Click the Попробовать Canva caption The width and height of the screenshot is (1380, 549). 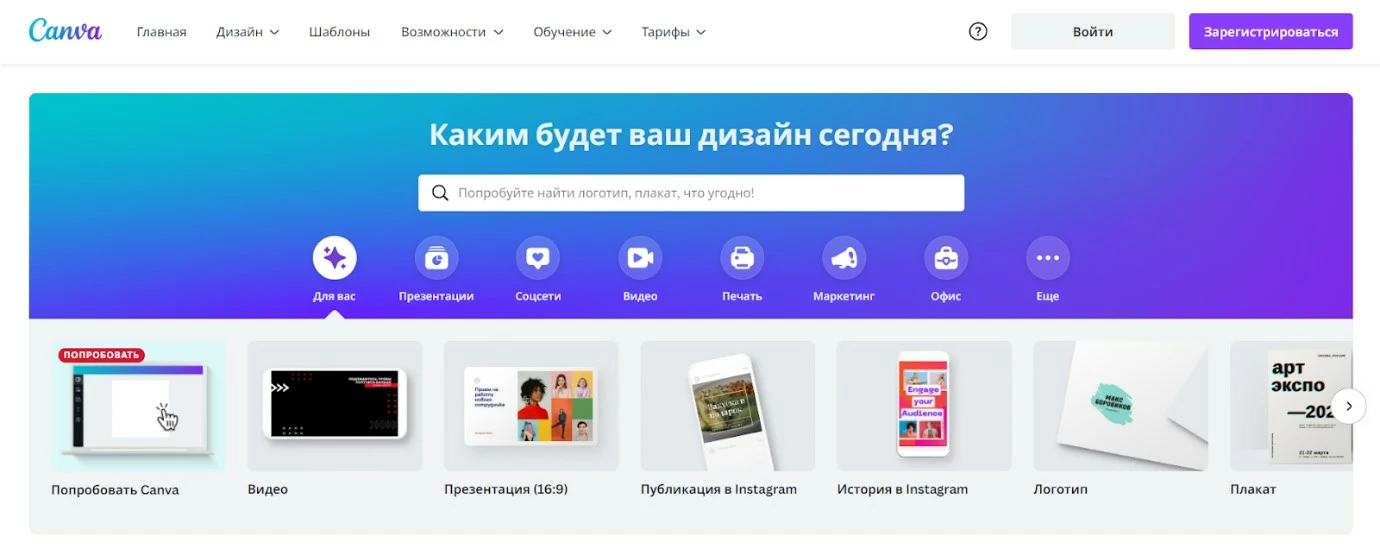(x=115, y=490)
